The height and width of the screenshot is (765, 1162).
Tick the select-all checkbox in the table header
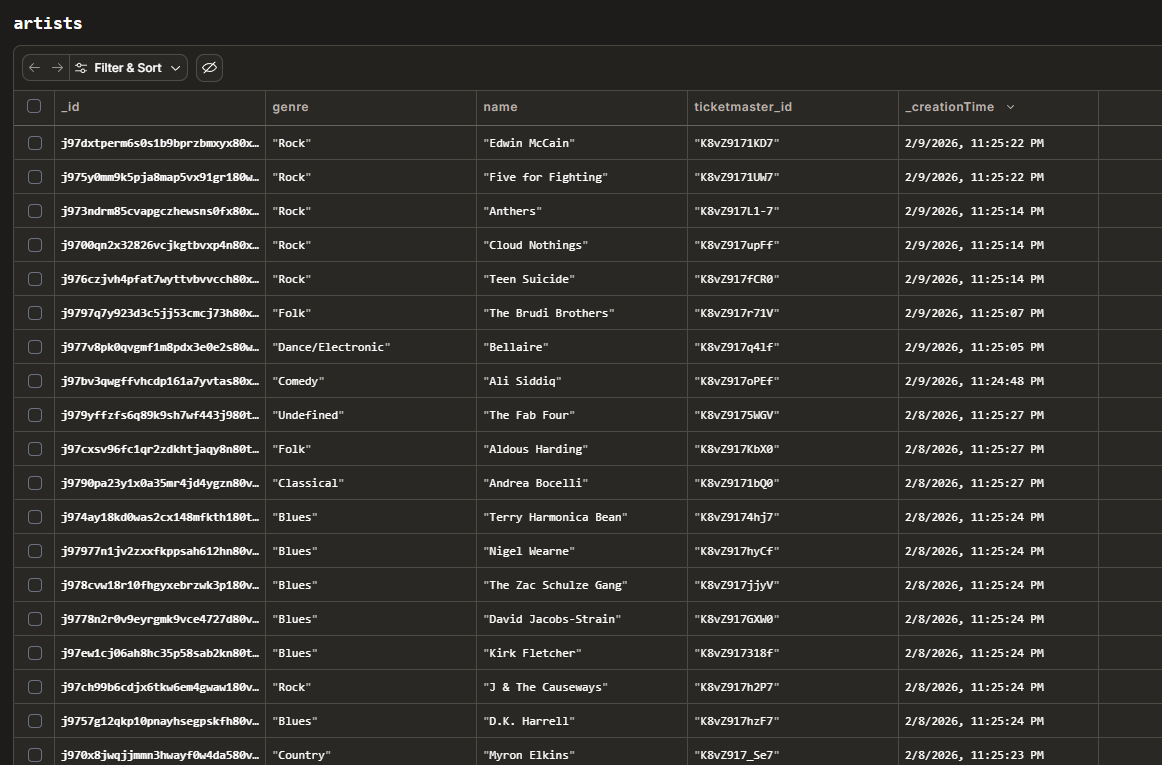34,106
